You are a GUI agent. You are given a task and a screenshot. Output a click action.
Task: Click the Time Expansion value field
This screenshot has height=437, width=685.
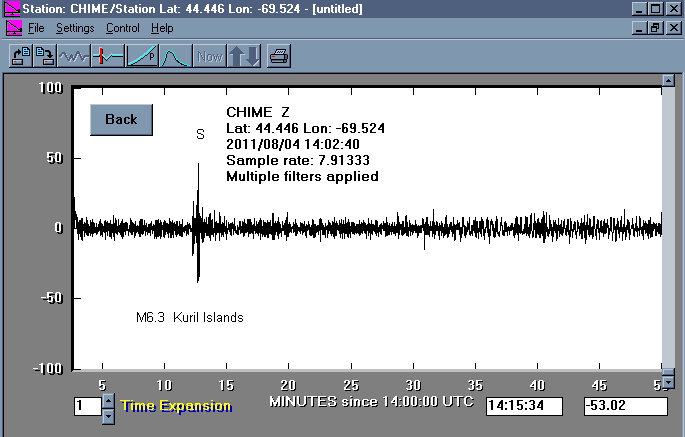[87, 406]
